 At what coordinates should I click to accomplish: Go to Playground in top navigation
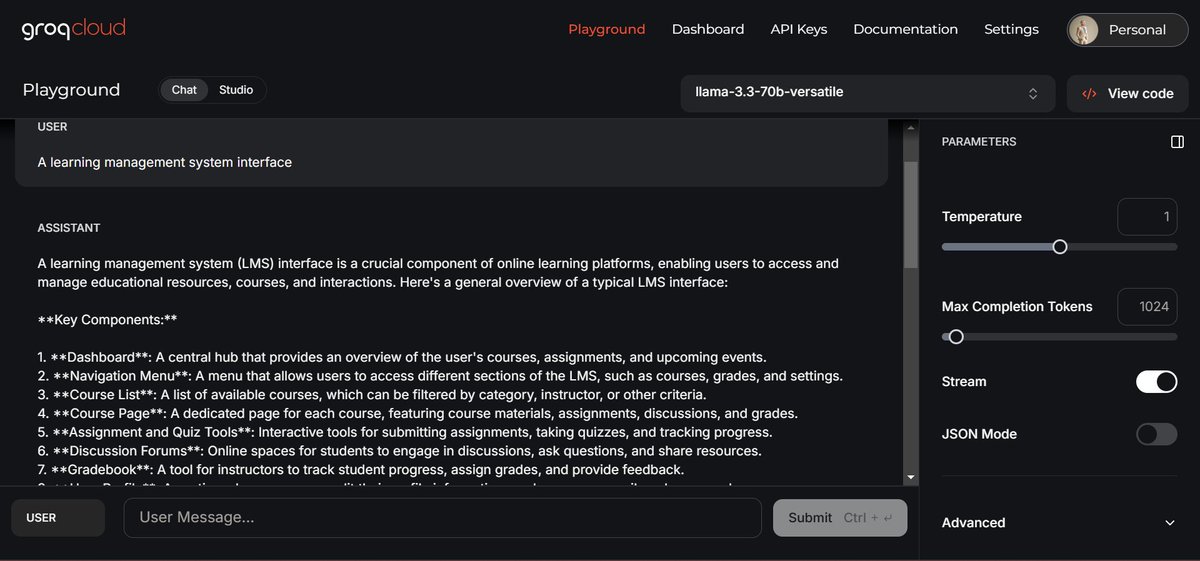[606, 29]
